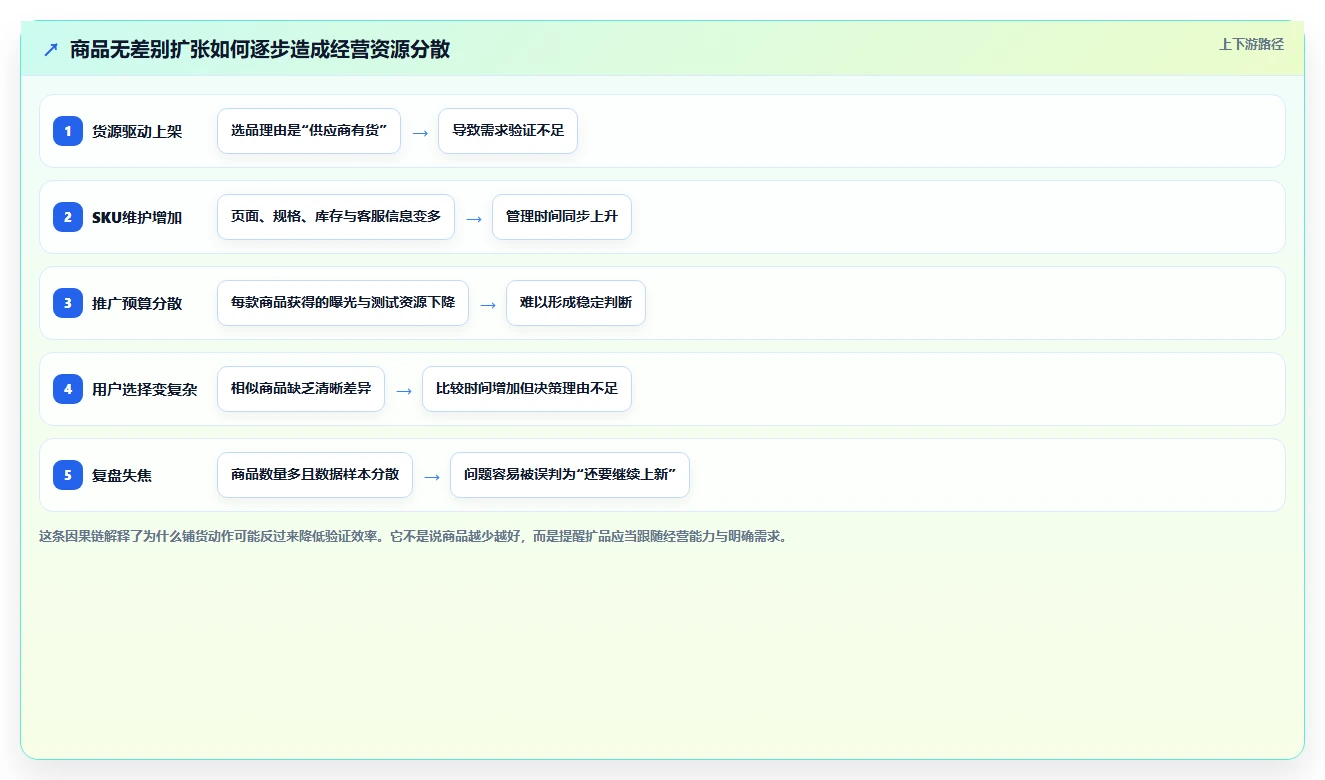Click step number badge 4
This screenshot has height=780, width=1325.
(x=68, y=389)
